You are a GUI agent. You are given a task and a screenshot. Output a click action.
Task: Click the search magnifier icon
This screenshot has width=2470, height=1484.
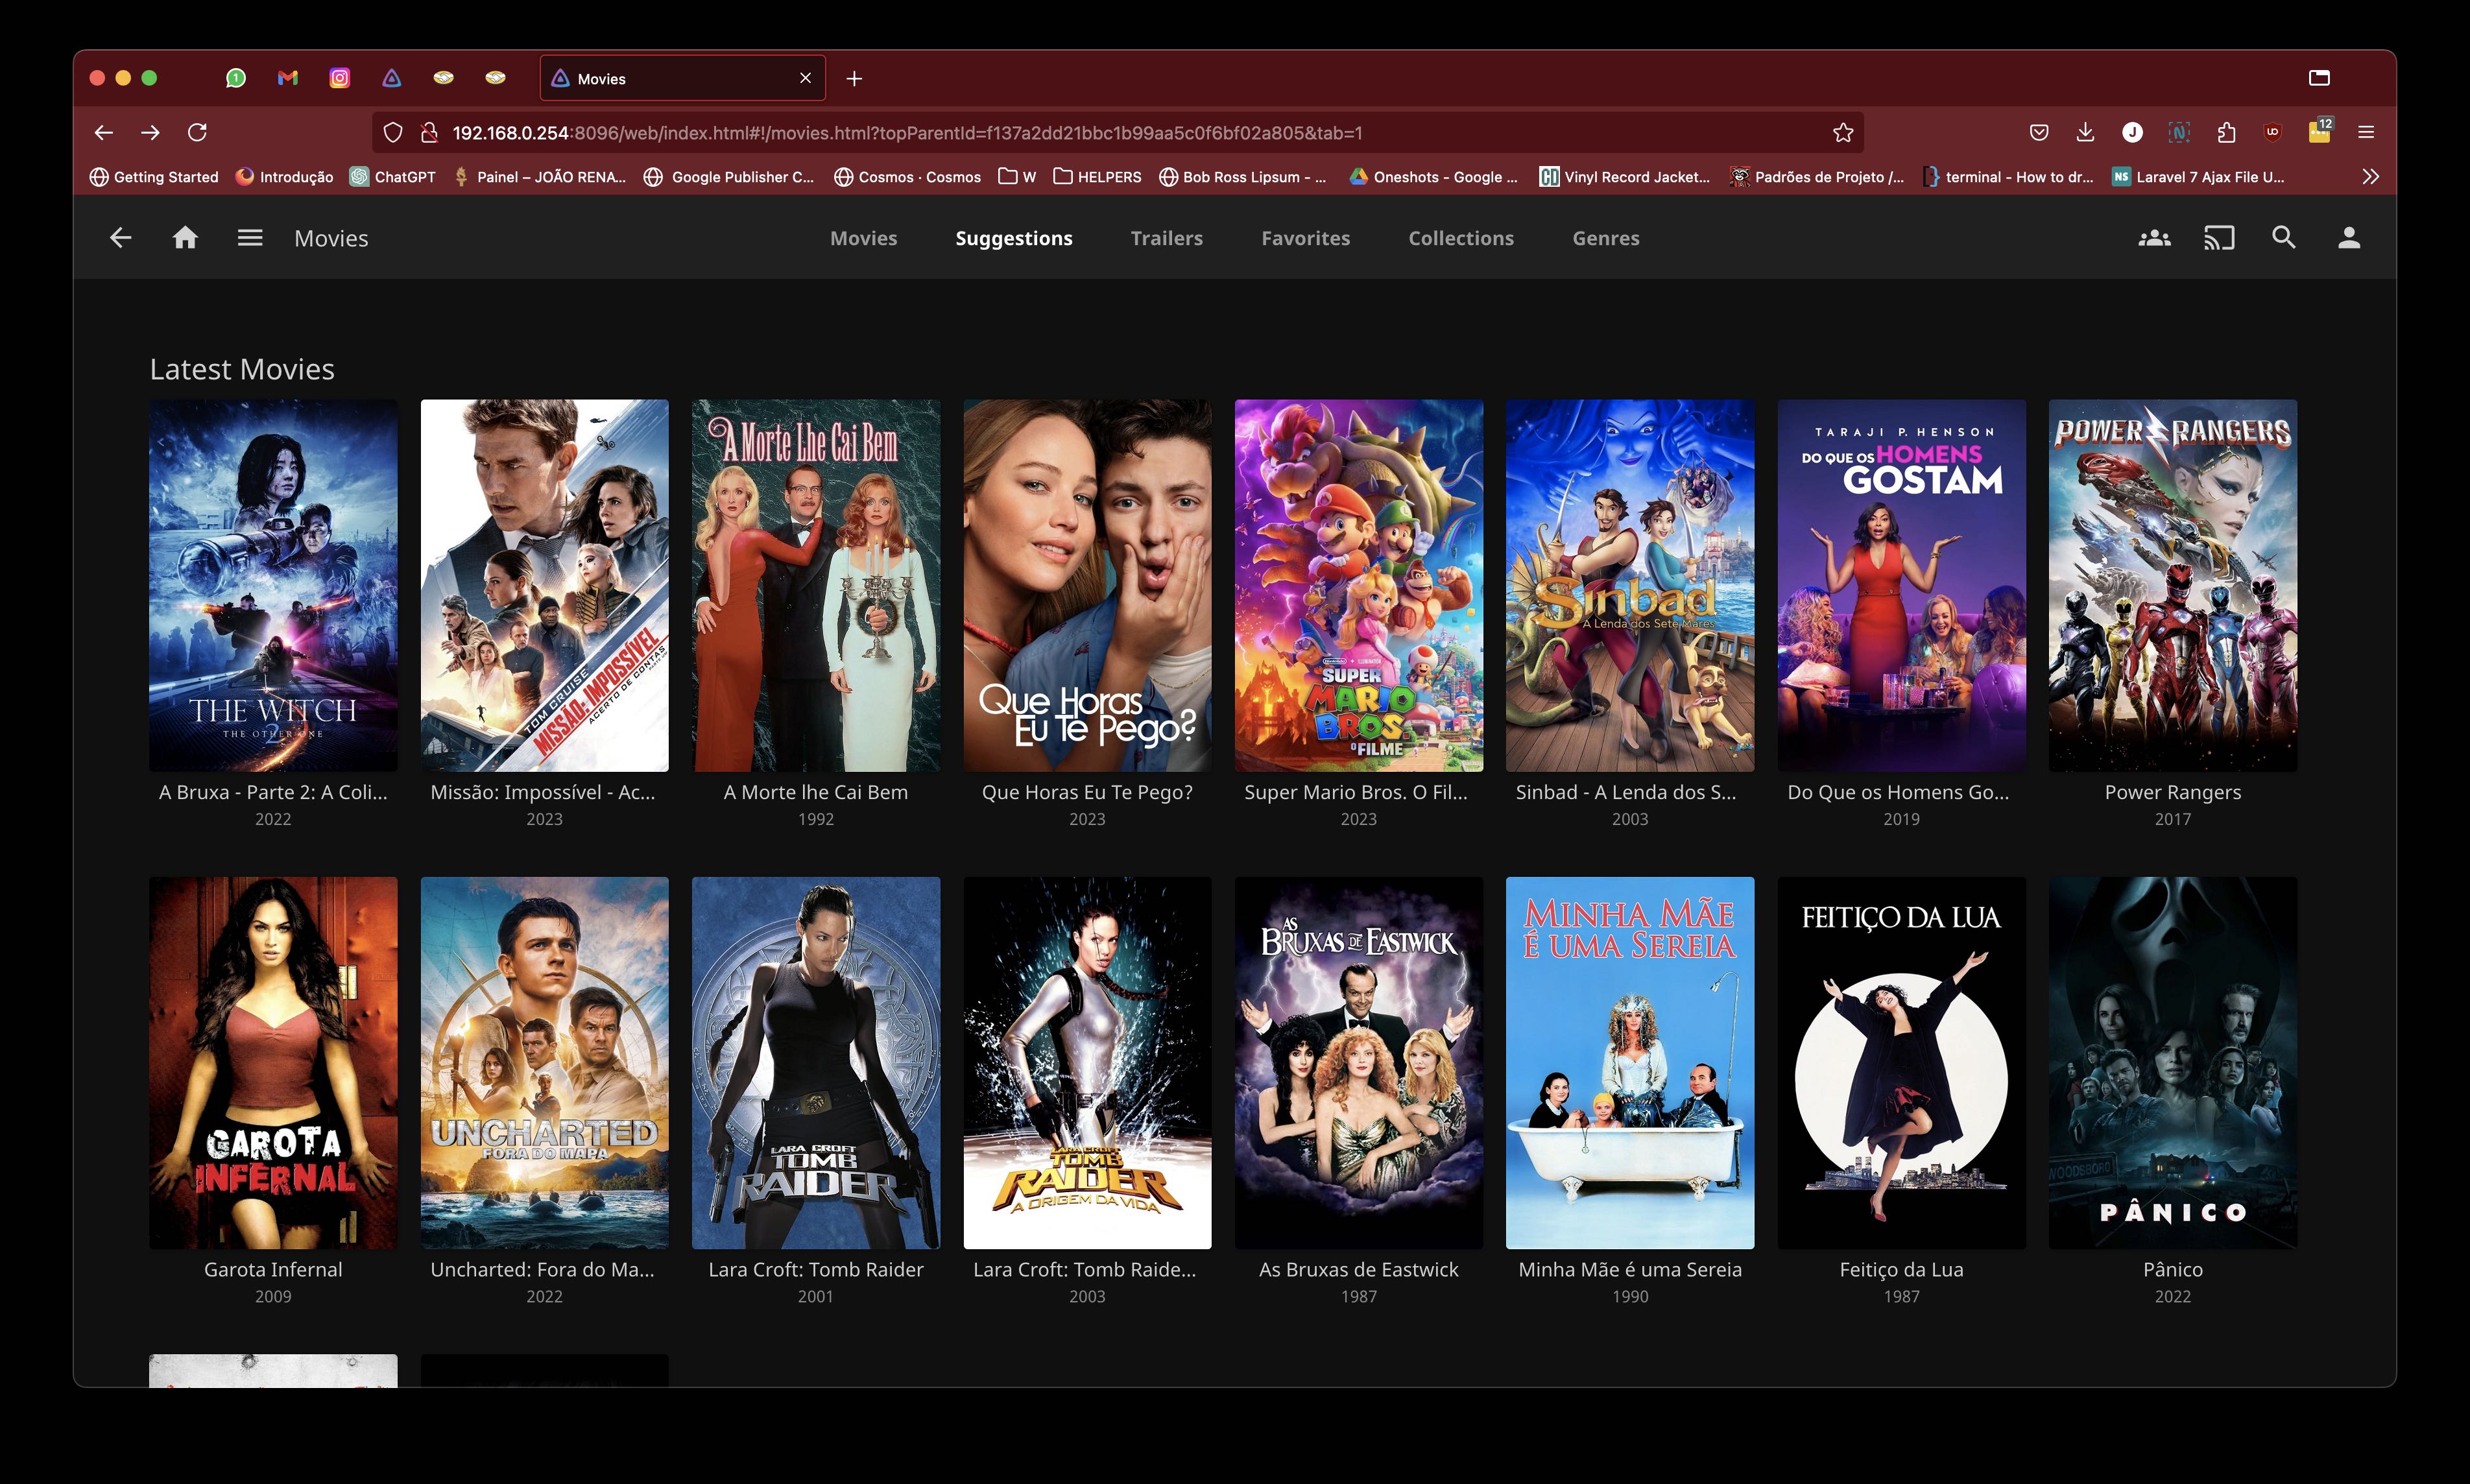coord(2283,238)
